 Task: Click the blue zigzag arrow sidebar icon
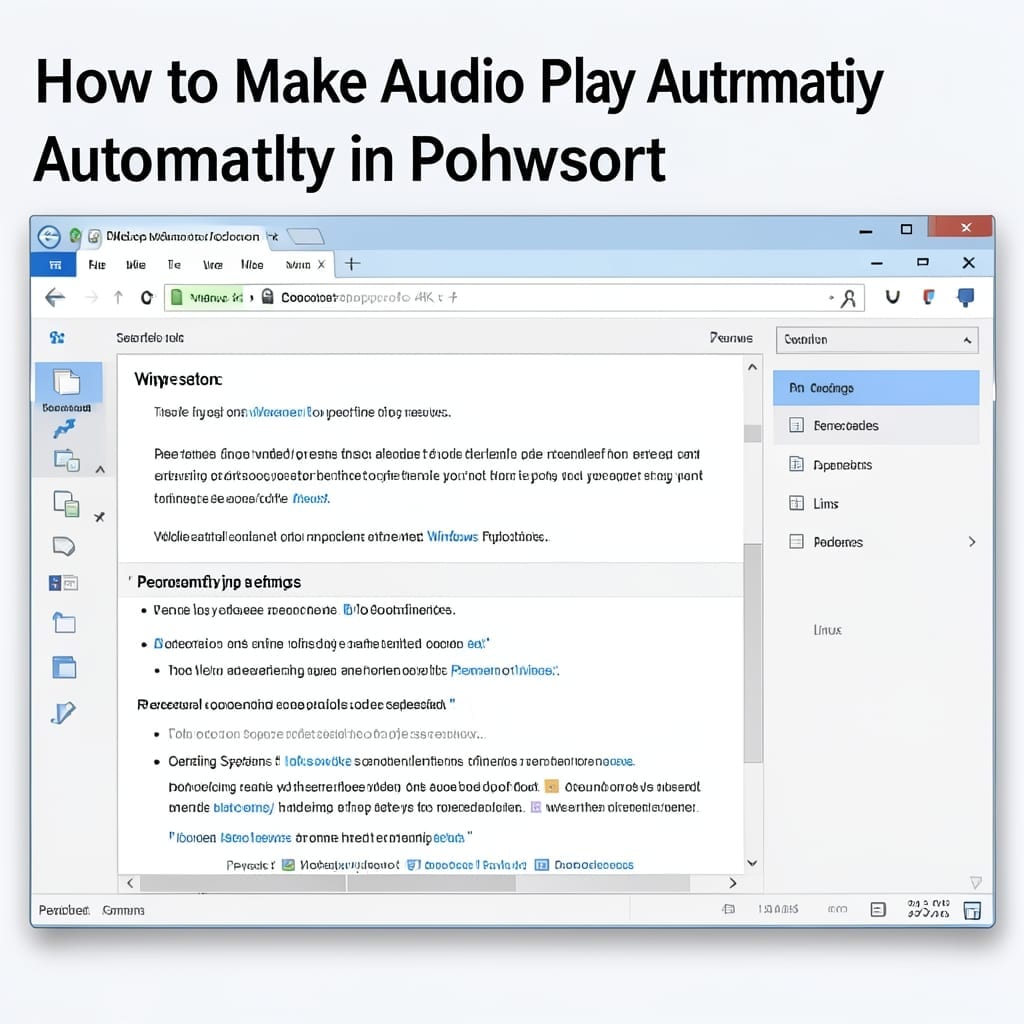click(x=64, y=429)
